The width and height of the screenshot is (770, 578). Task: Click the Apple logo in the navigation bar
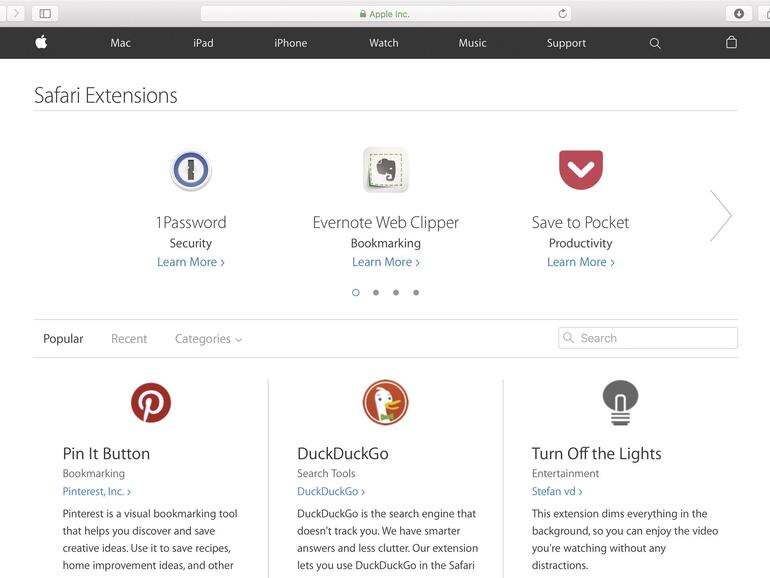point(41,42)
